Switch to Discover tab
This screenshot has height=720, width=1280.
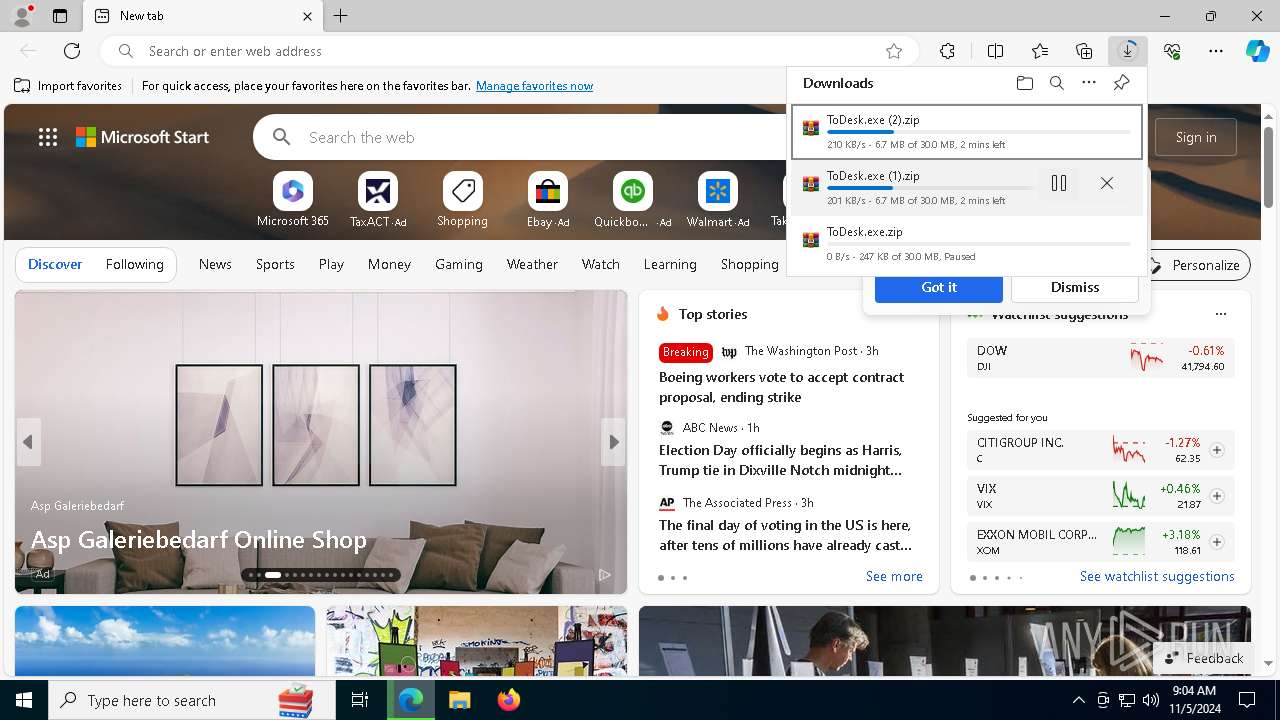click(x=55, y=264)
